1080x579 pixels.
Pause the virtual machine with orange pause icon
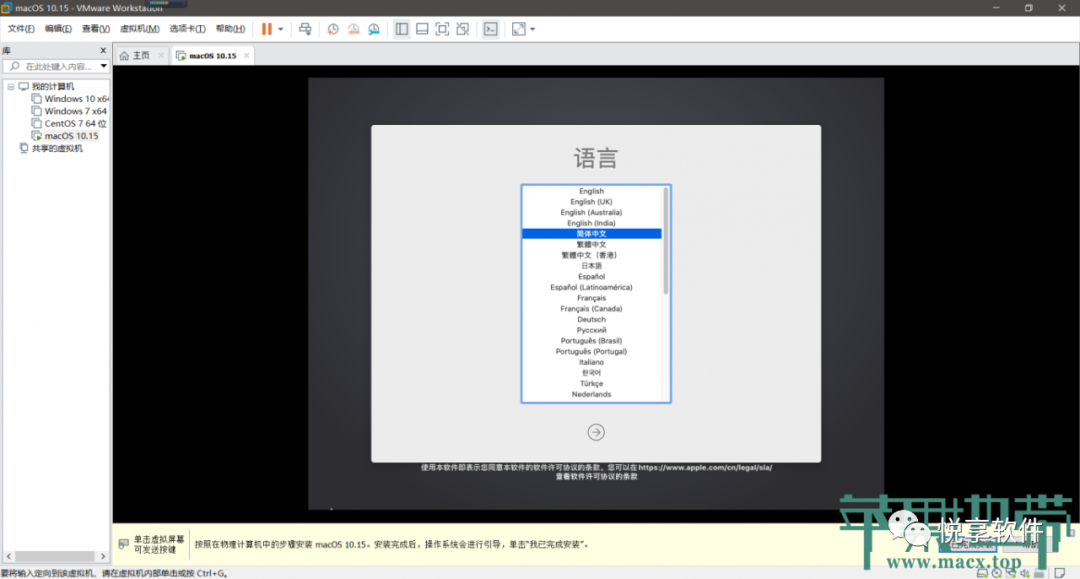point(267,29)
